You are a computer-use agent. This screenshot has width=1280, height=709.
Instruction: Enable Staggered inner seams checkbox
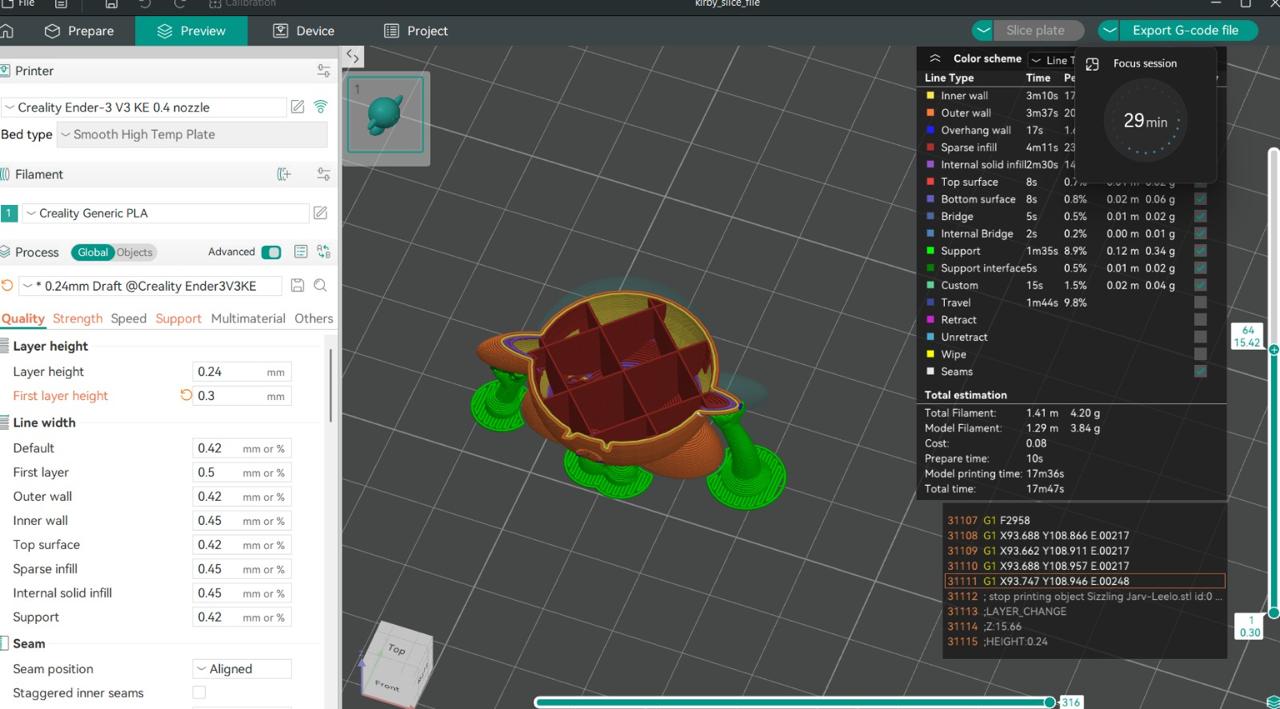[199, 693]
